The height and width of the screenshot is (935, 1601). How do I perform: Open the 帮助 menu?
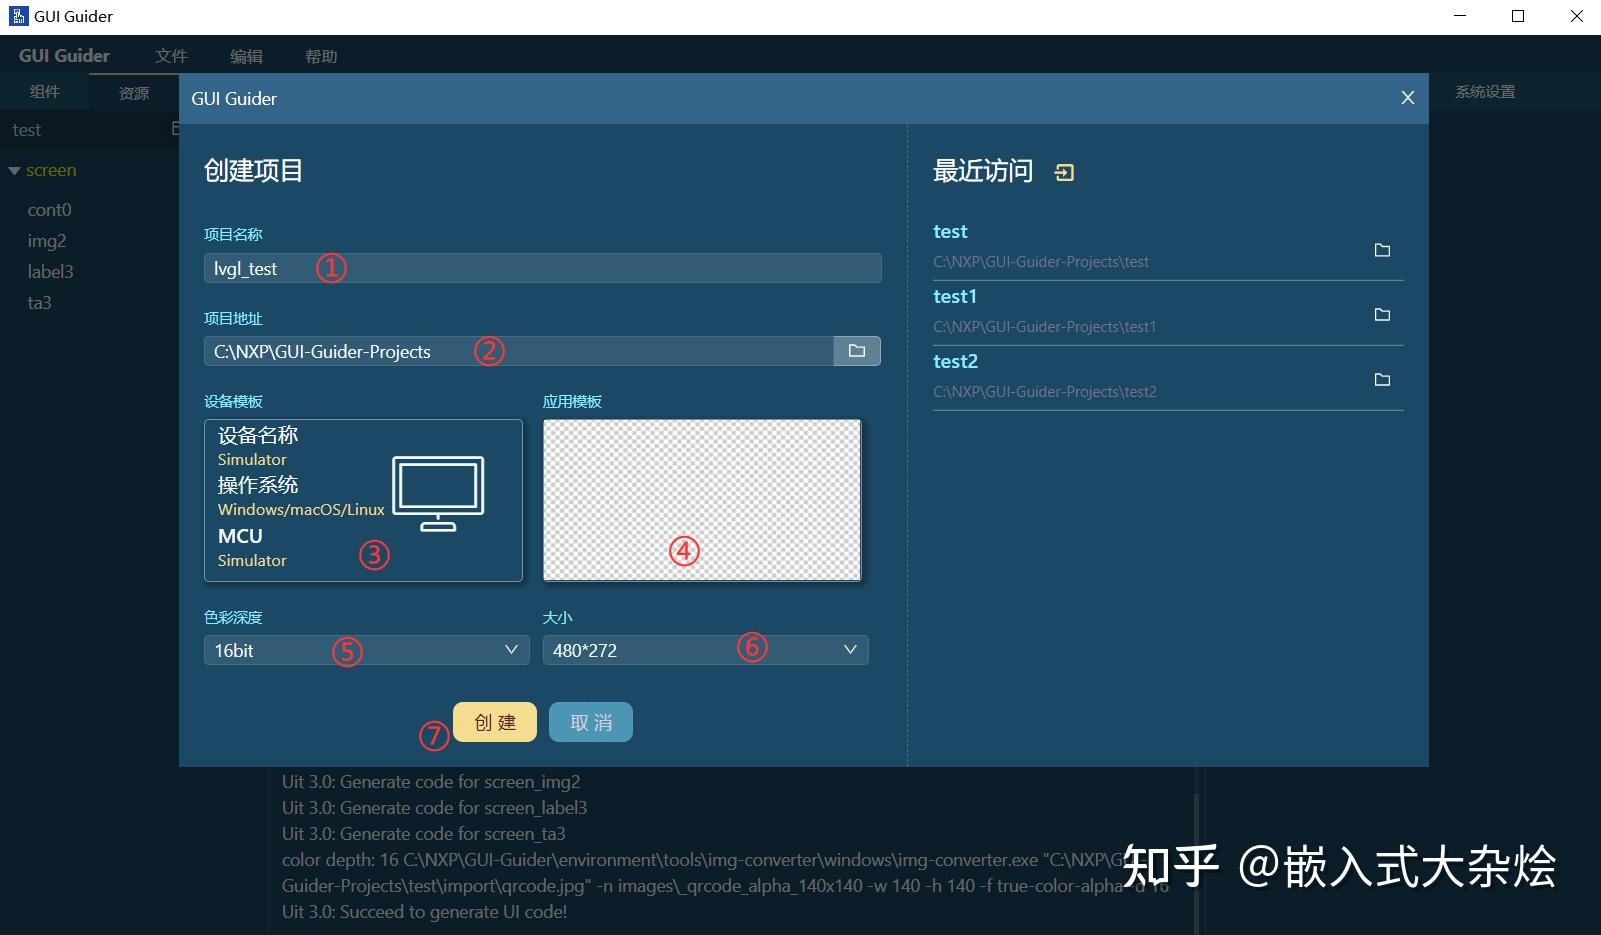pos(321,55)
